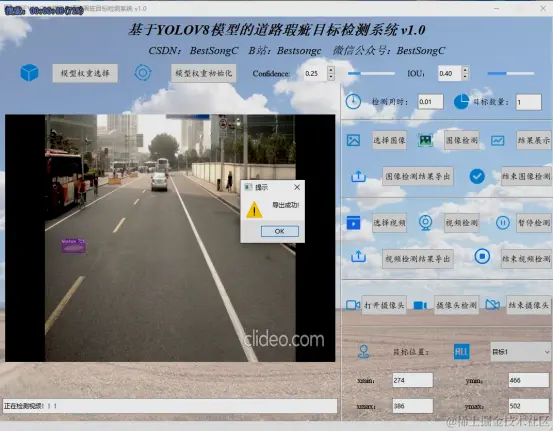Click upload icon beside 视频检测结果导出
The image size is (554, 432).
pyautogui.click(x=358, y=256)
